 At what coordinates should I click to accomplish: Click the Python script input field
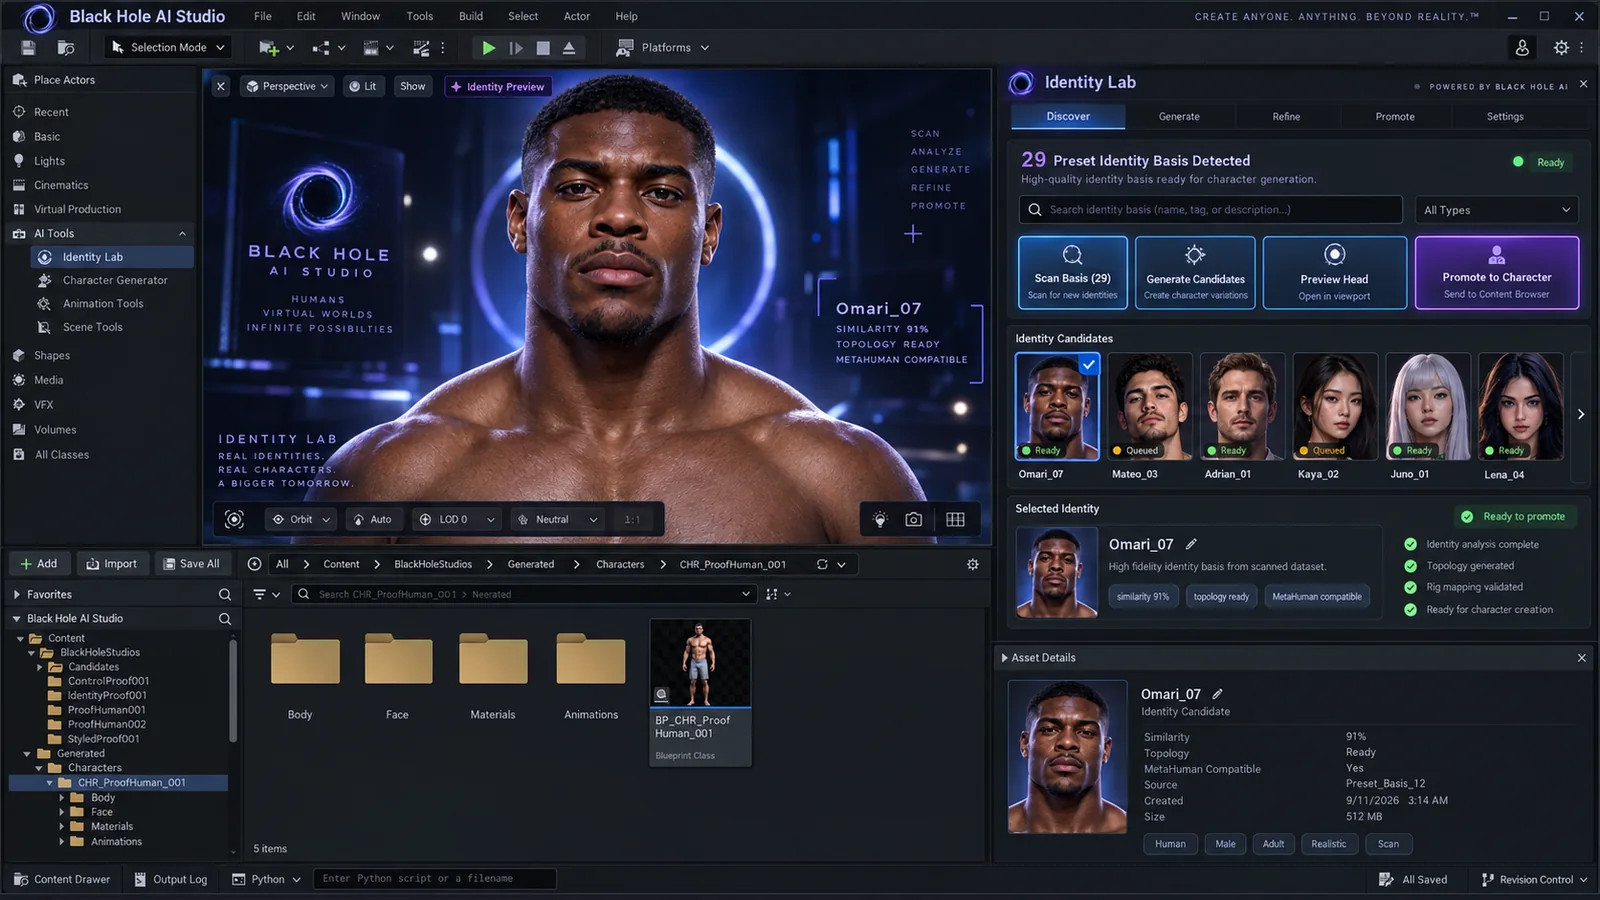[x=434, y=879]
